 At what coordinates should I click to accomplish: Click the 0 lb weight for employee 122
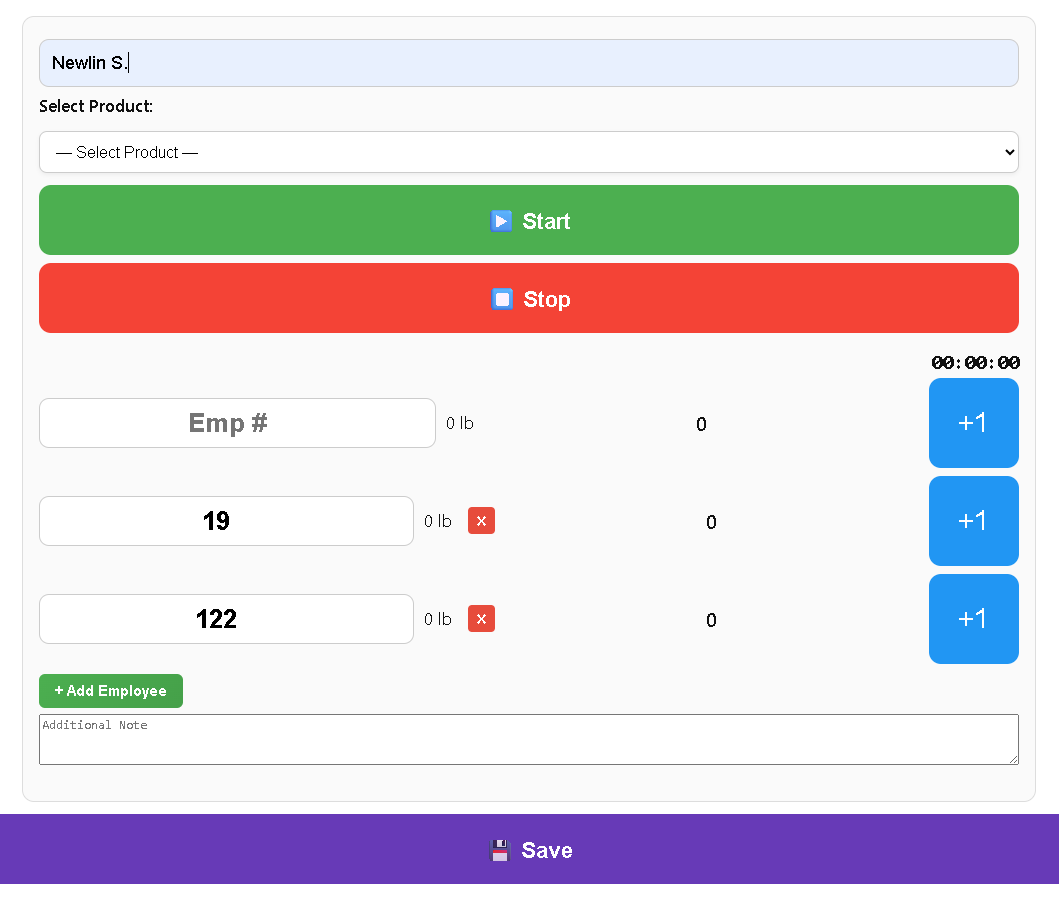click(x=438, y=619)
